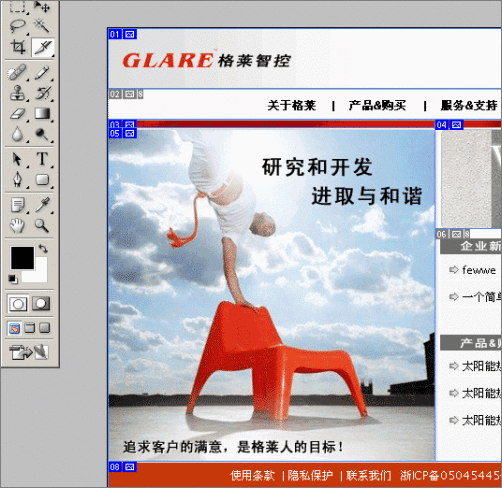Select the History Brush tool
This screenshot has height=488, width=502.
(42, 93)
